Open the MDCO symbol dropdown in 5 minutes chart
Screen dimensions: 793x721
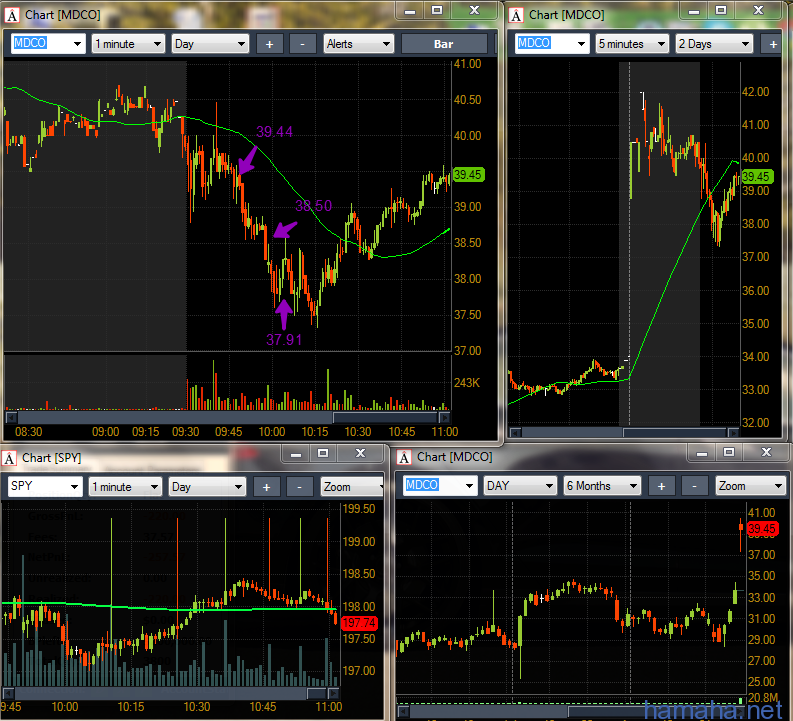[581, 44]
